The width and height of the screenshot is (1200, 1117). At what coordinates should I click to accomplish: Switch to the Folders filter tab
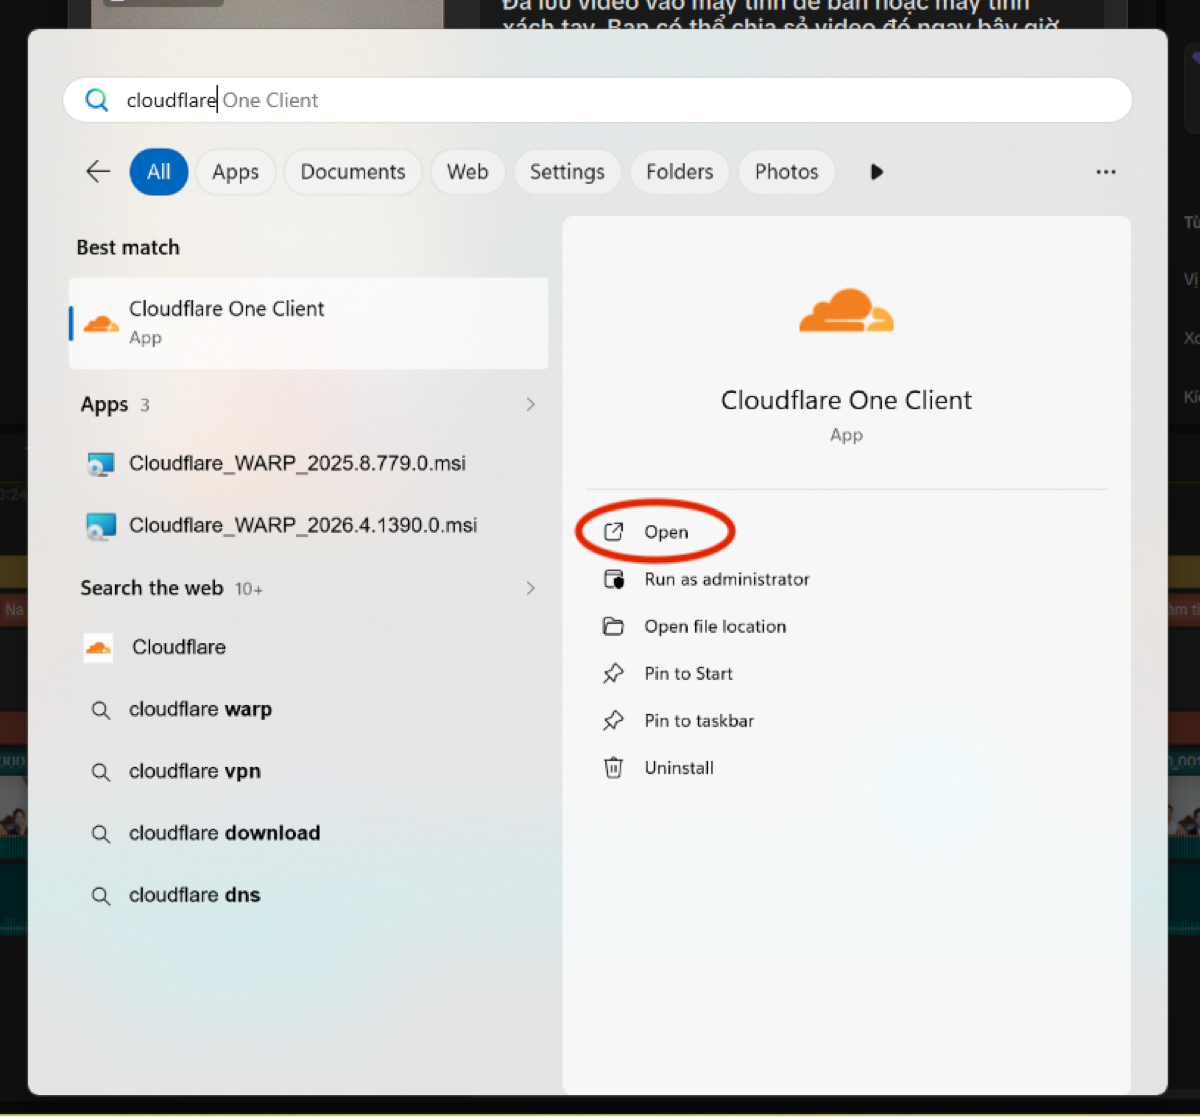(x=679, y=172)
